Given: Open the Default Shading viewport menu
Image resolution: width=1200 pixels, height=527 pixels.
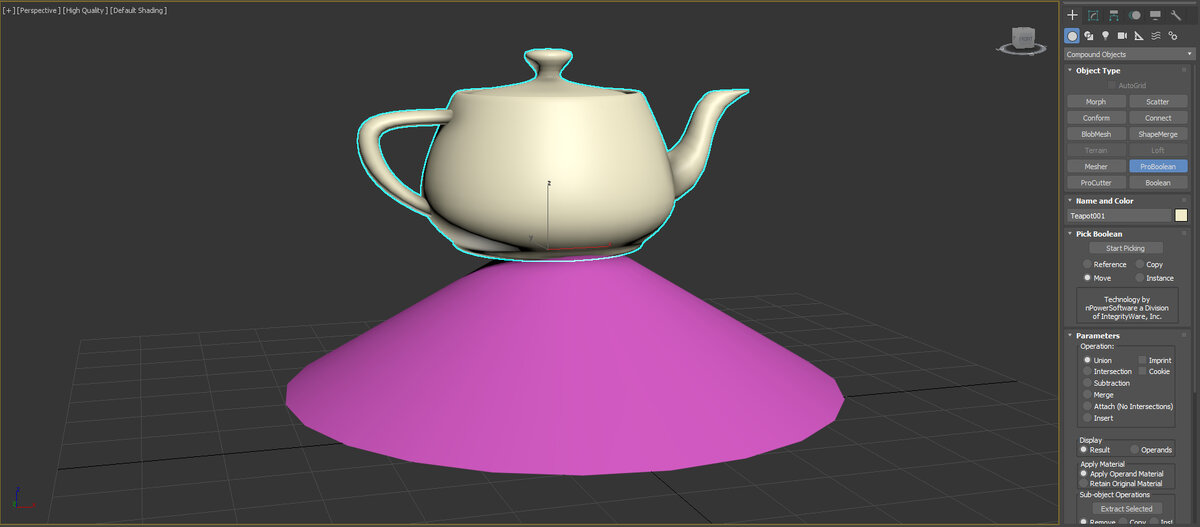Looking at the screenshot, I should point(139,10).
